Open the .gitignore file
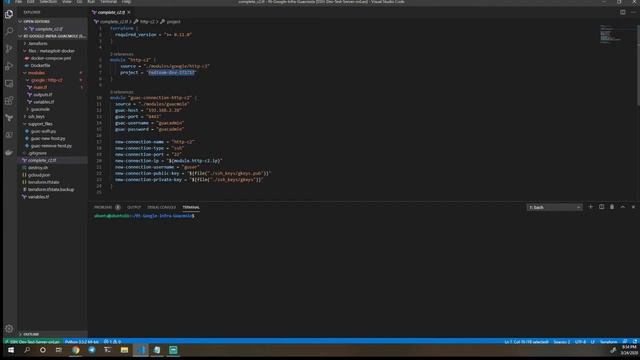640x360 pixels. (x=38, y=153)
